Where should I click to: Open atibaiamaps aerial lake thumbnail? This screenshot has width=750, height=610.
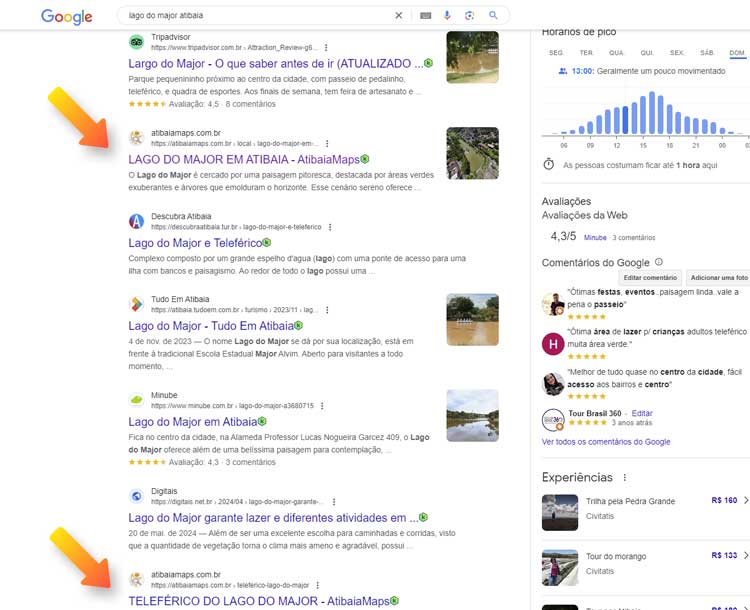coord(473,153)
